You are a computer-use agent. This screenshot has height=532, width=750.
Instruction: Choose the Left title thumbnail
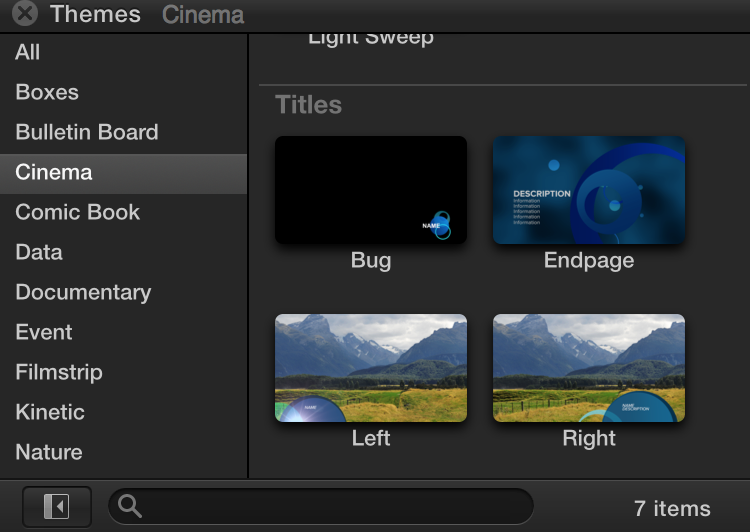pyautogui.click(x=371, y=368)
